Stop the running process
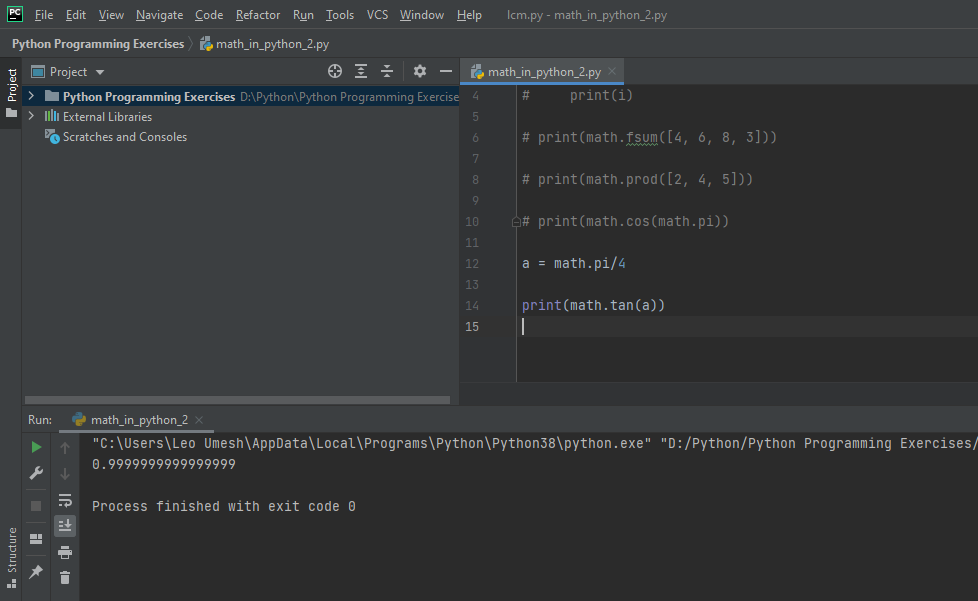 [36, 506]
